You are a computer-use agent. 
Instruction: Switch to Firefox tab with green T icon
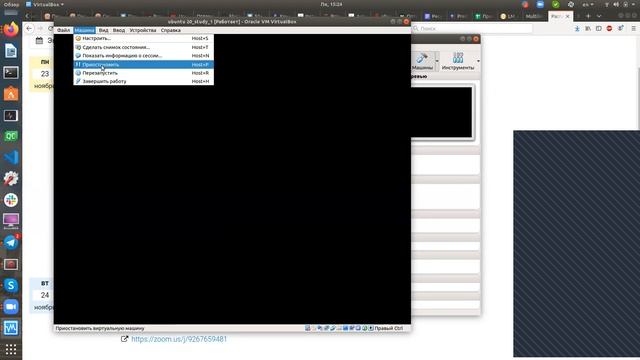point(484,16)
